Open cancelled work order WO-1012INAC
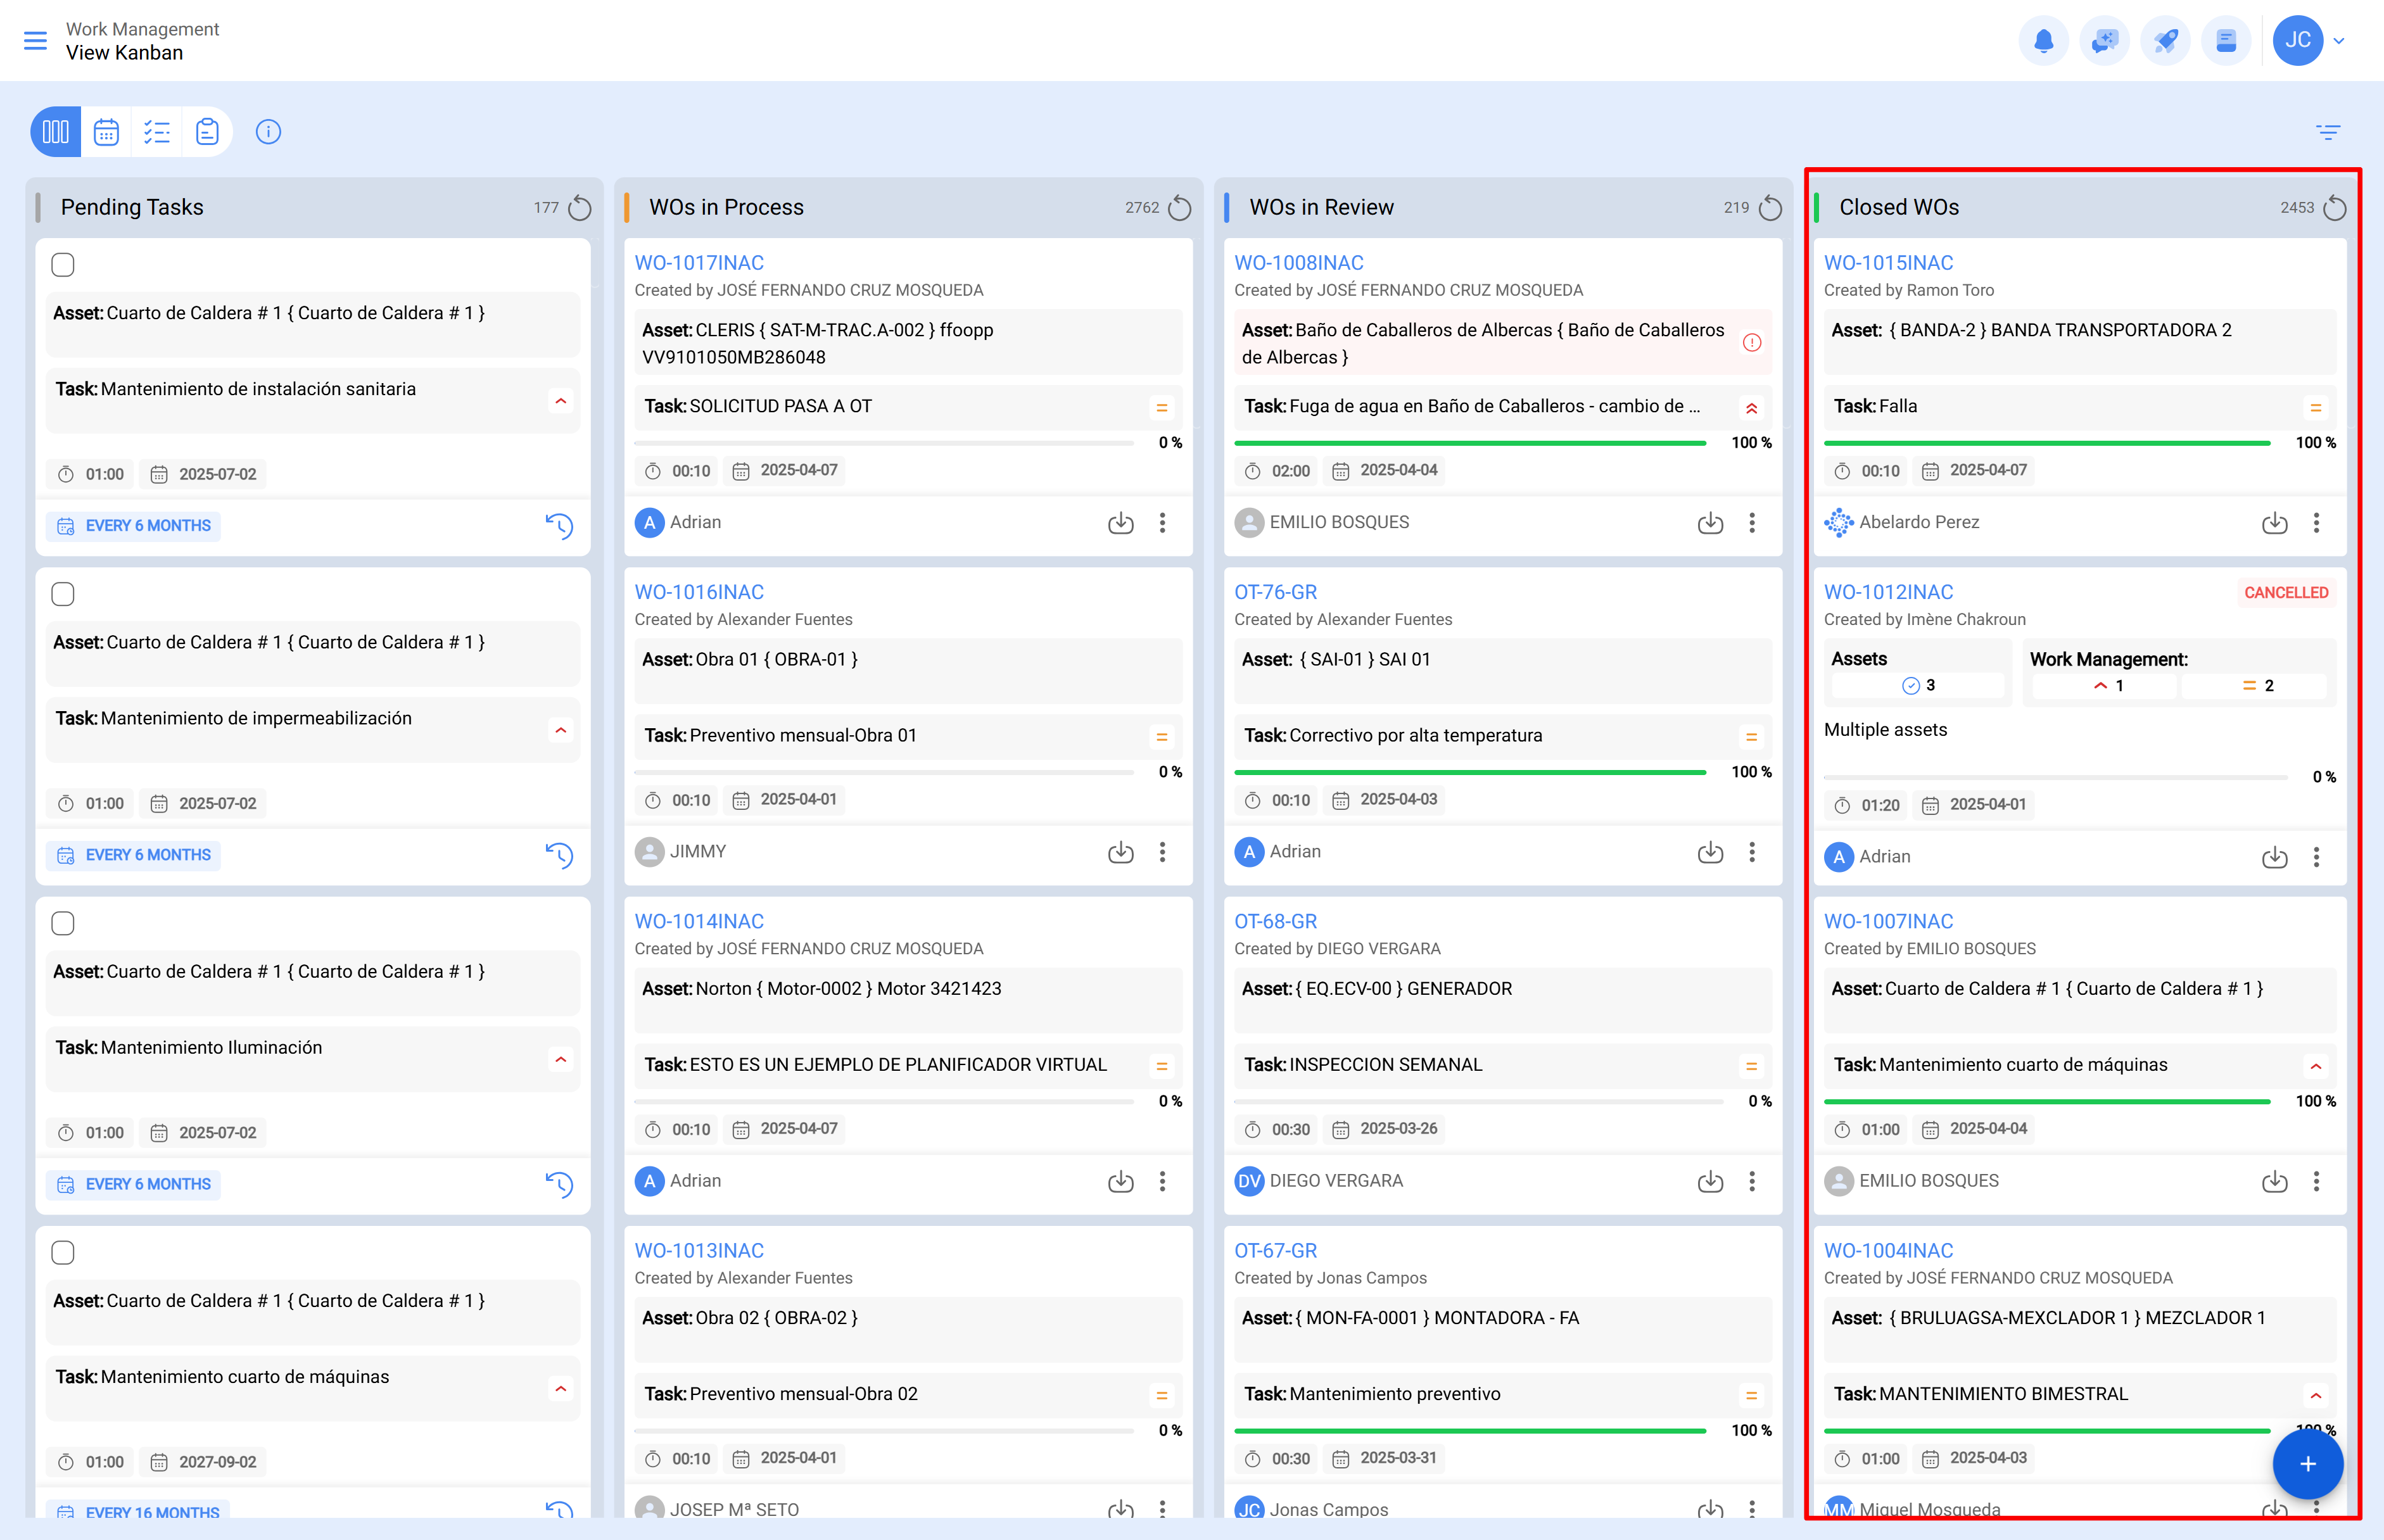Image resolution: width=2384 pixels, height=1540 pixels. [1888, 592]
